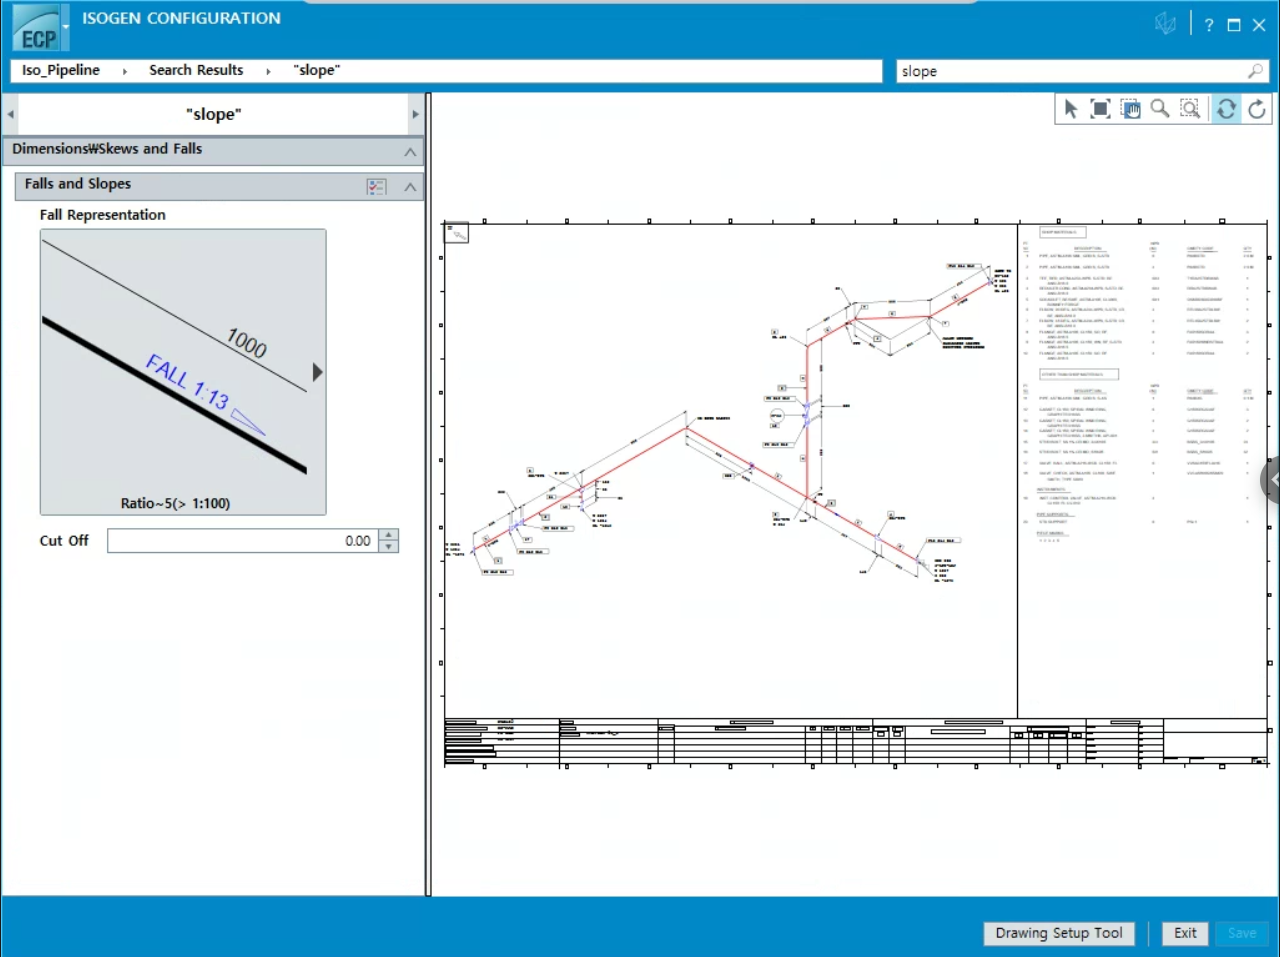The height and width of the screenshot is (957, 1280).
Task: Click the Exit button
Action: (1185, 933)
